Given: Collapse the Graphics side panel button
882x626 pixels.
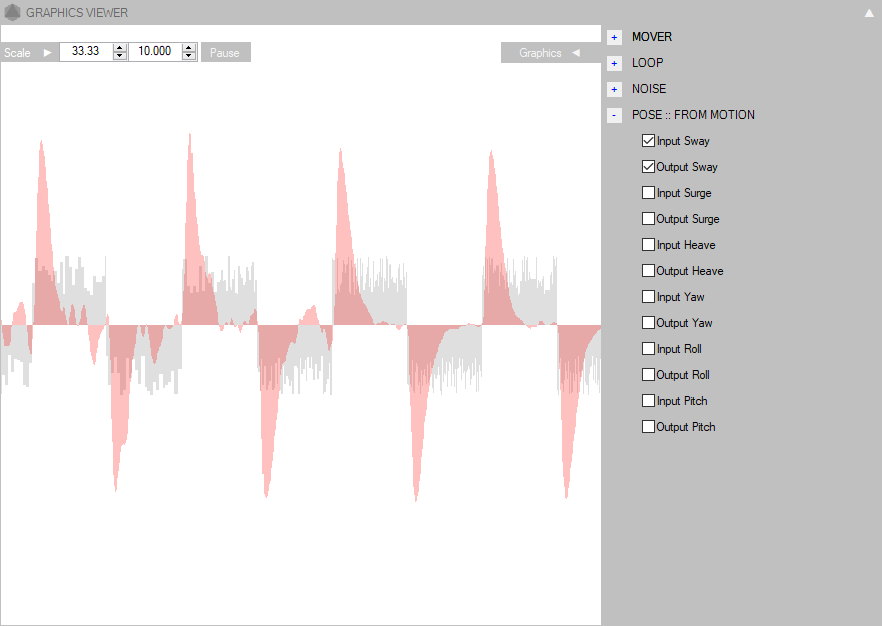Looking at the screenshot, I should 551,52.
